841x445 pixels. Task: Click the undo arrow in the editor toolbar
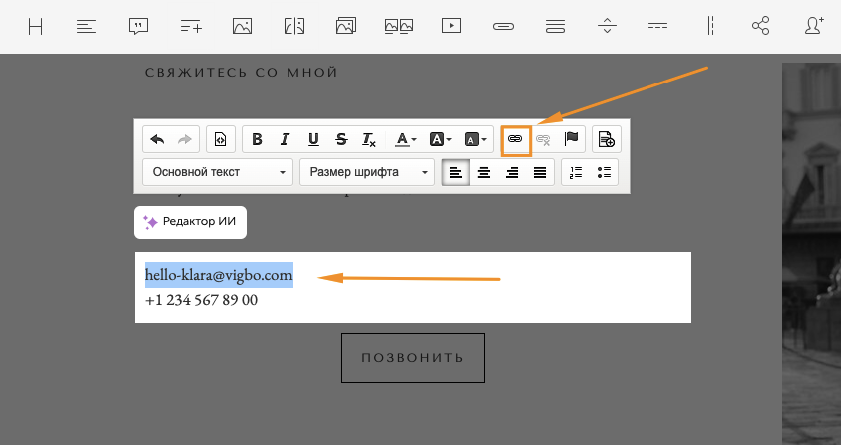[x=158, y=139]
